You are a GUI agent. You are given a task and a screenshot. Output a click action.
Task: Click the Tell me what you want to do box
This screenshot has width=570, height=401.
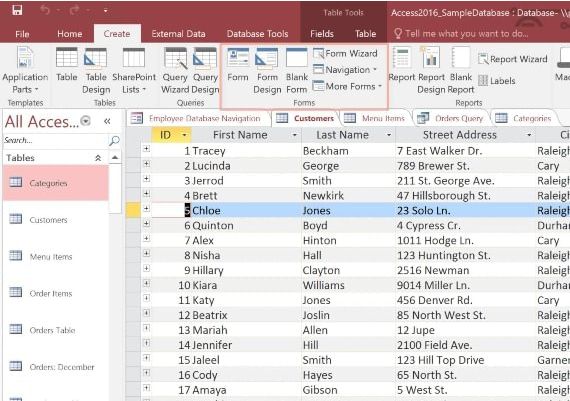(461, 34)
